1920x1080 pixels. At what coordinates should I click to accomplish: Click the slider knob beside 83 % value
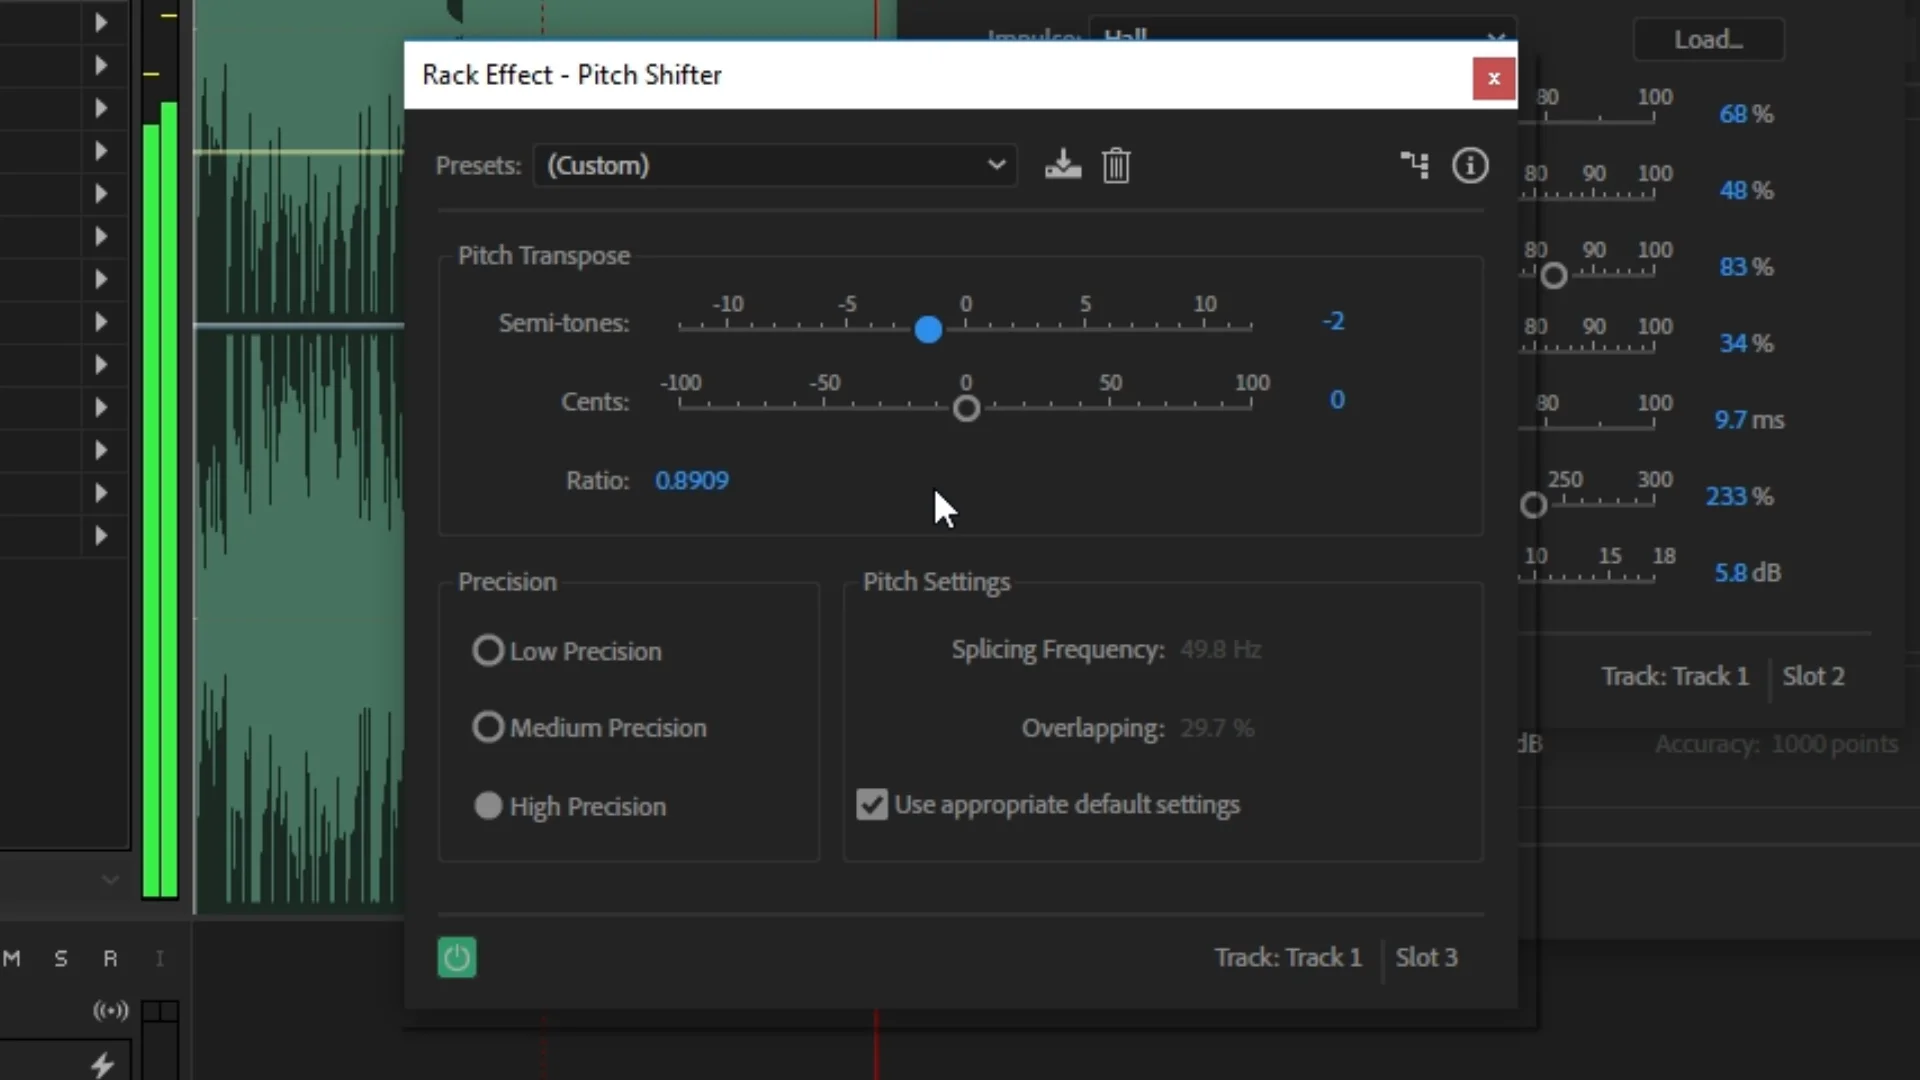1553,275
